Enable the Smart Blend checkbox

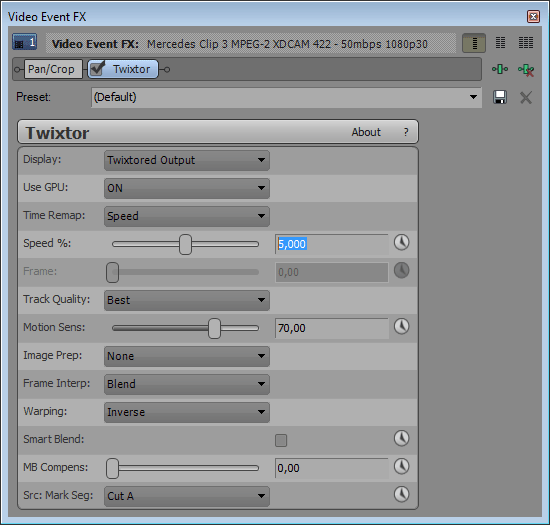[x=281, y=440]
